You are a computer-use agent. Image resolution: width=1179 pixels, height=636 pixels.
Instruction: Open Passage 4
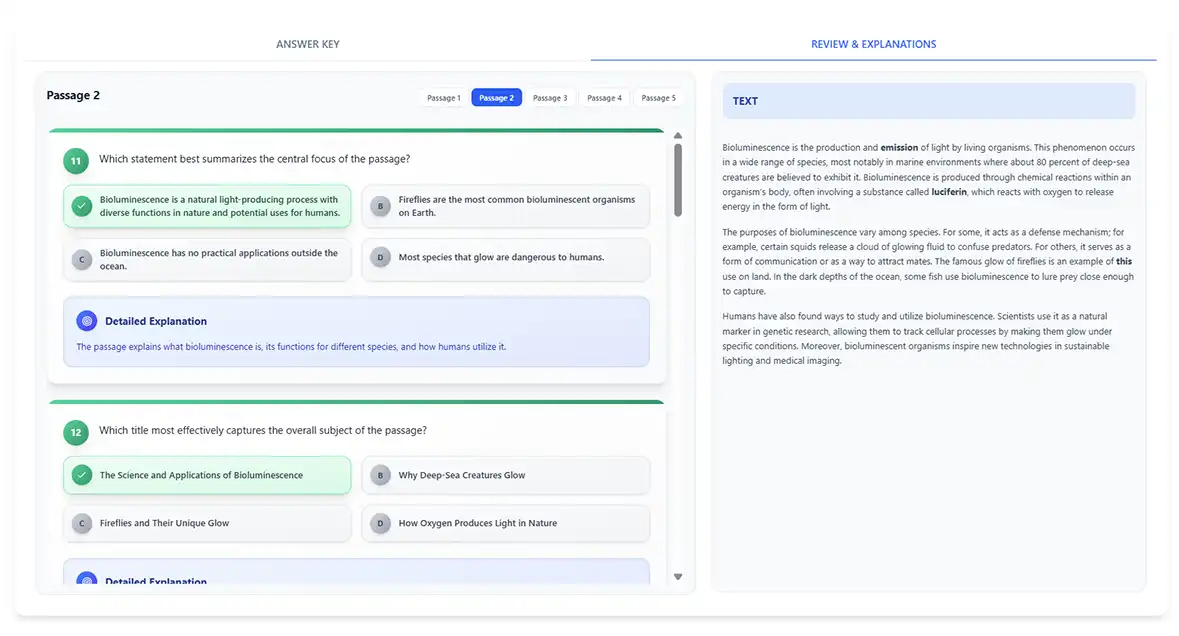tap(604, 97)
